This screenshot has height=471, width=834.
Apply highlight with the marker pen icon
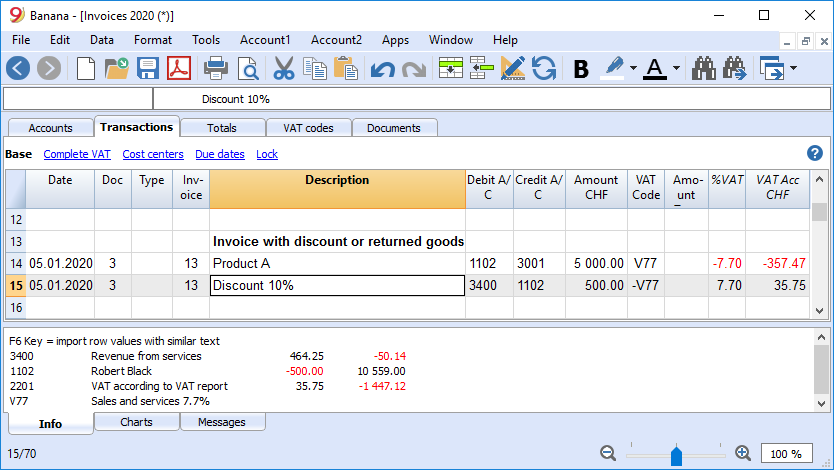tap(613, 69)
